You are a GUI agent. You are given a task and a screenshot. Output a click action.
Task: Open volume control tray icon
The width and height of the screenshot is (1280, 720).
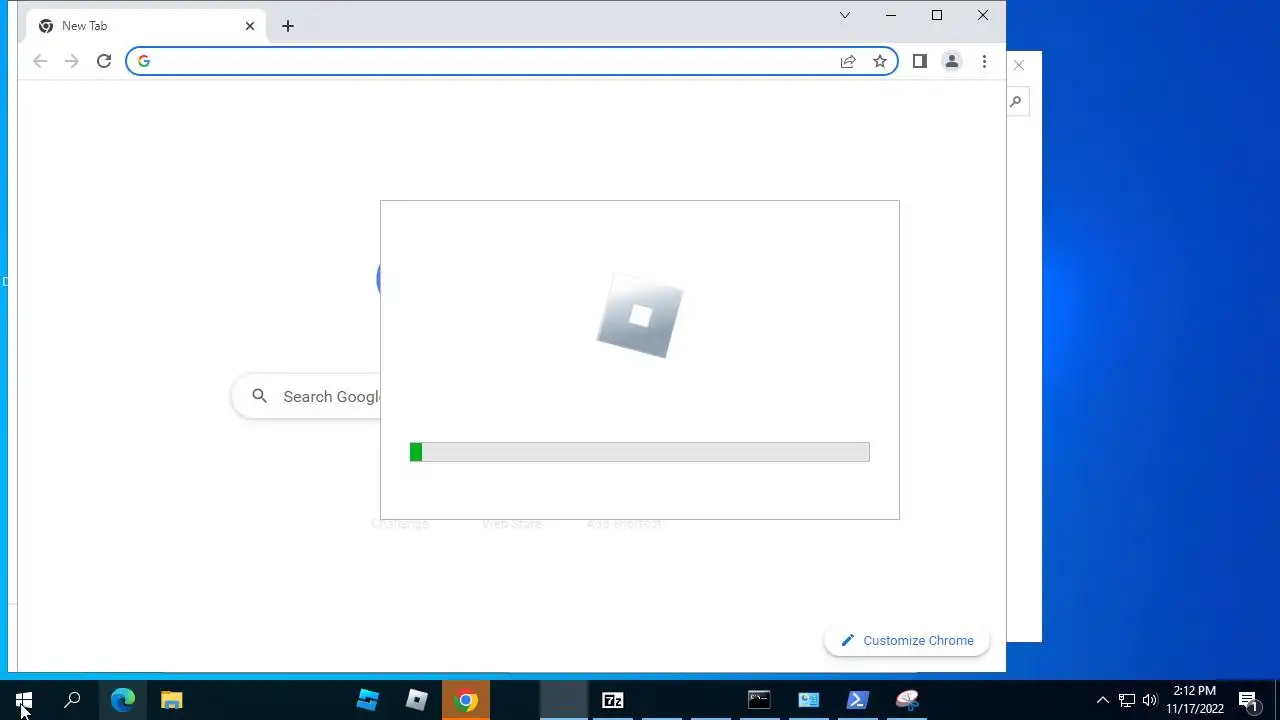[1150, 700]
